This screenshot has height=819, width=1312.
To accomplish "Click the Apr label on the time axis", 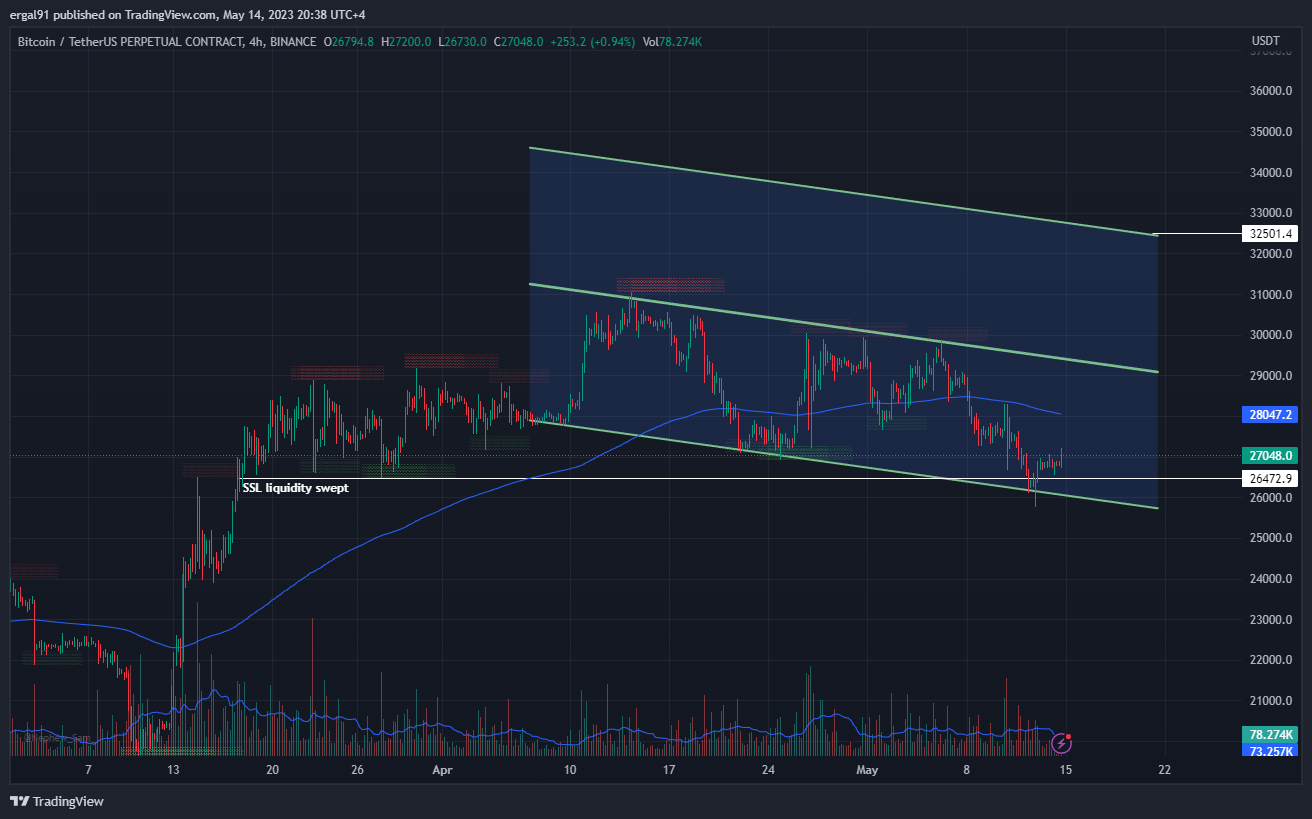I will tap(443, 770).
